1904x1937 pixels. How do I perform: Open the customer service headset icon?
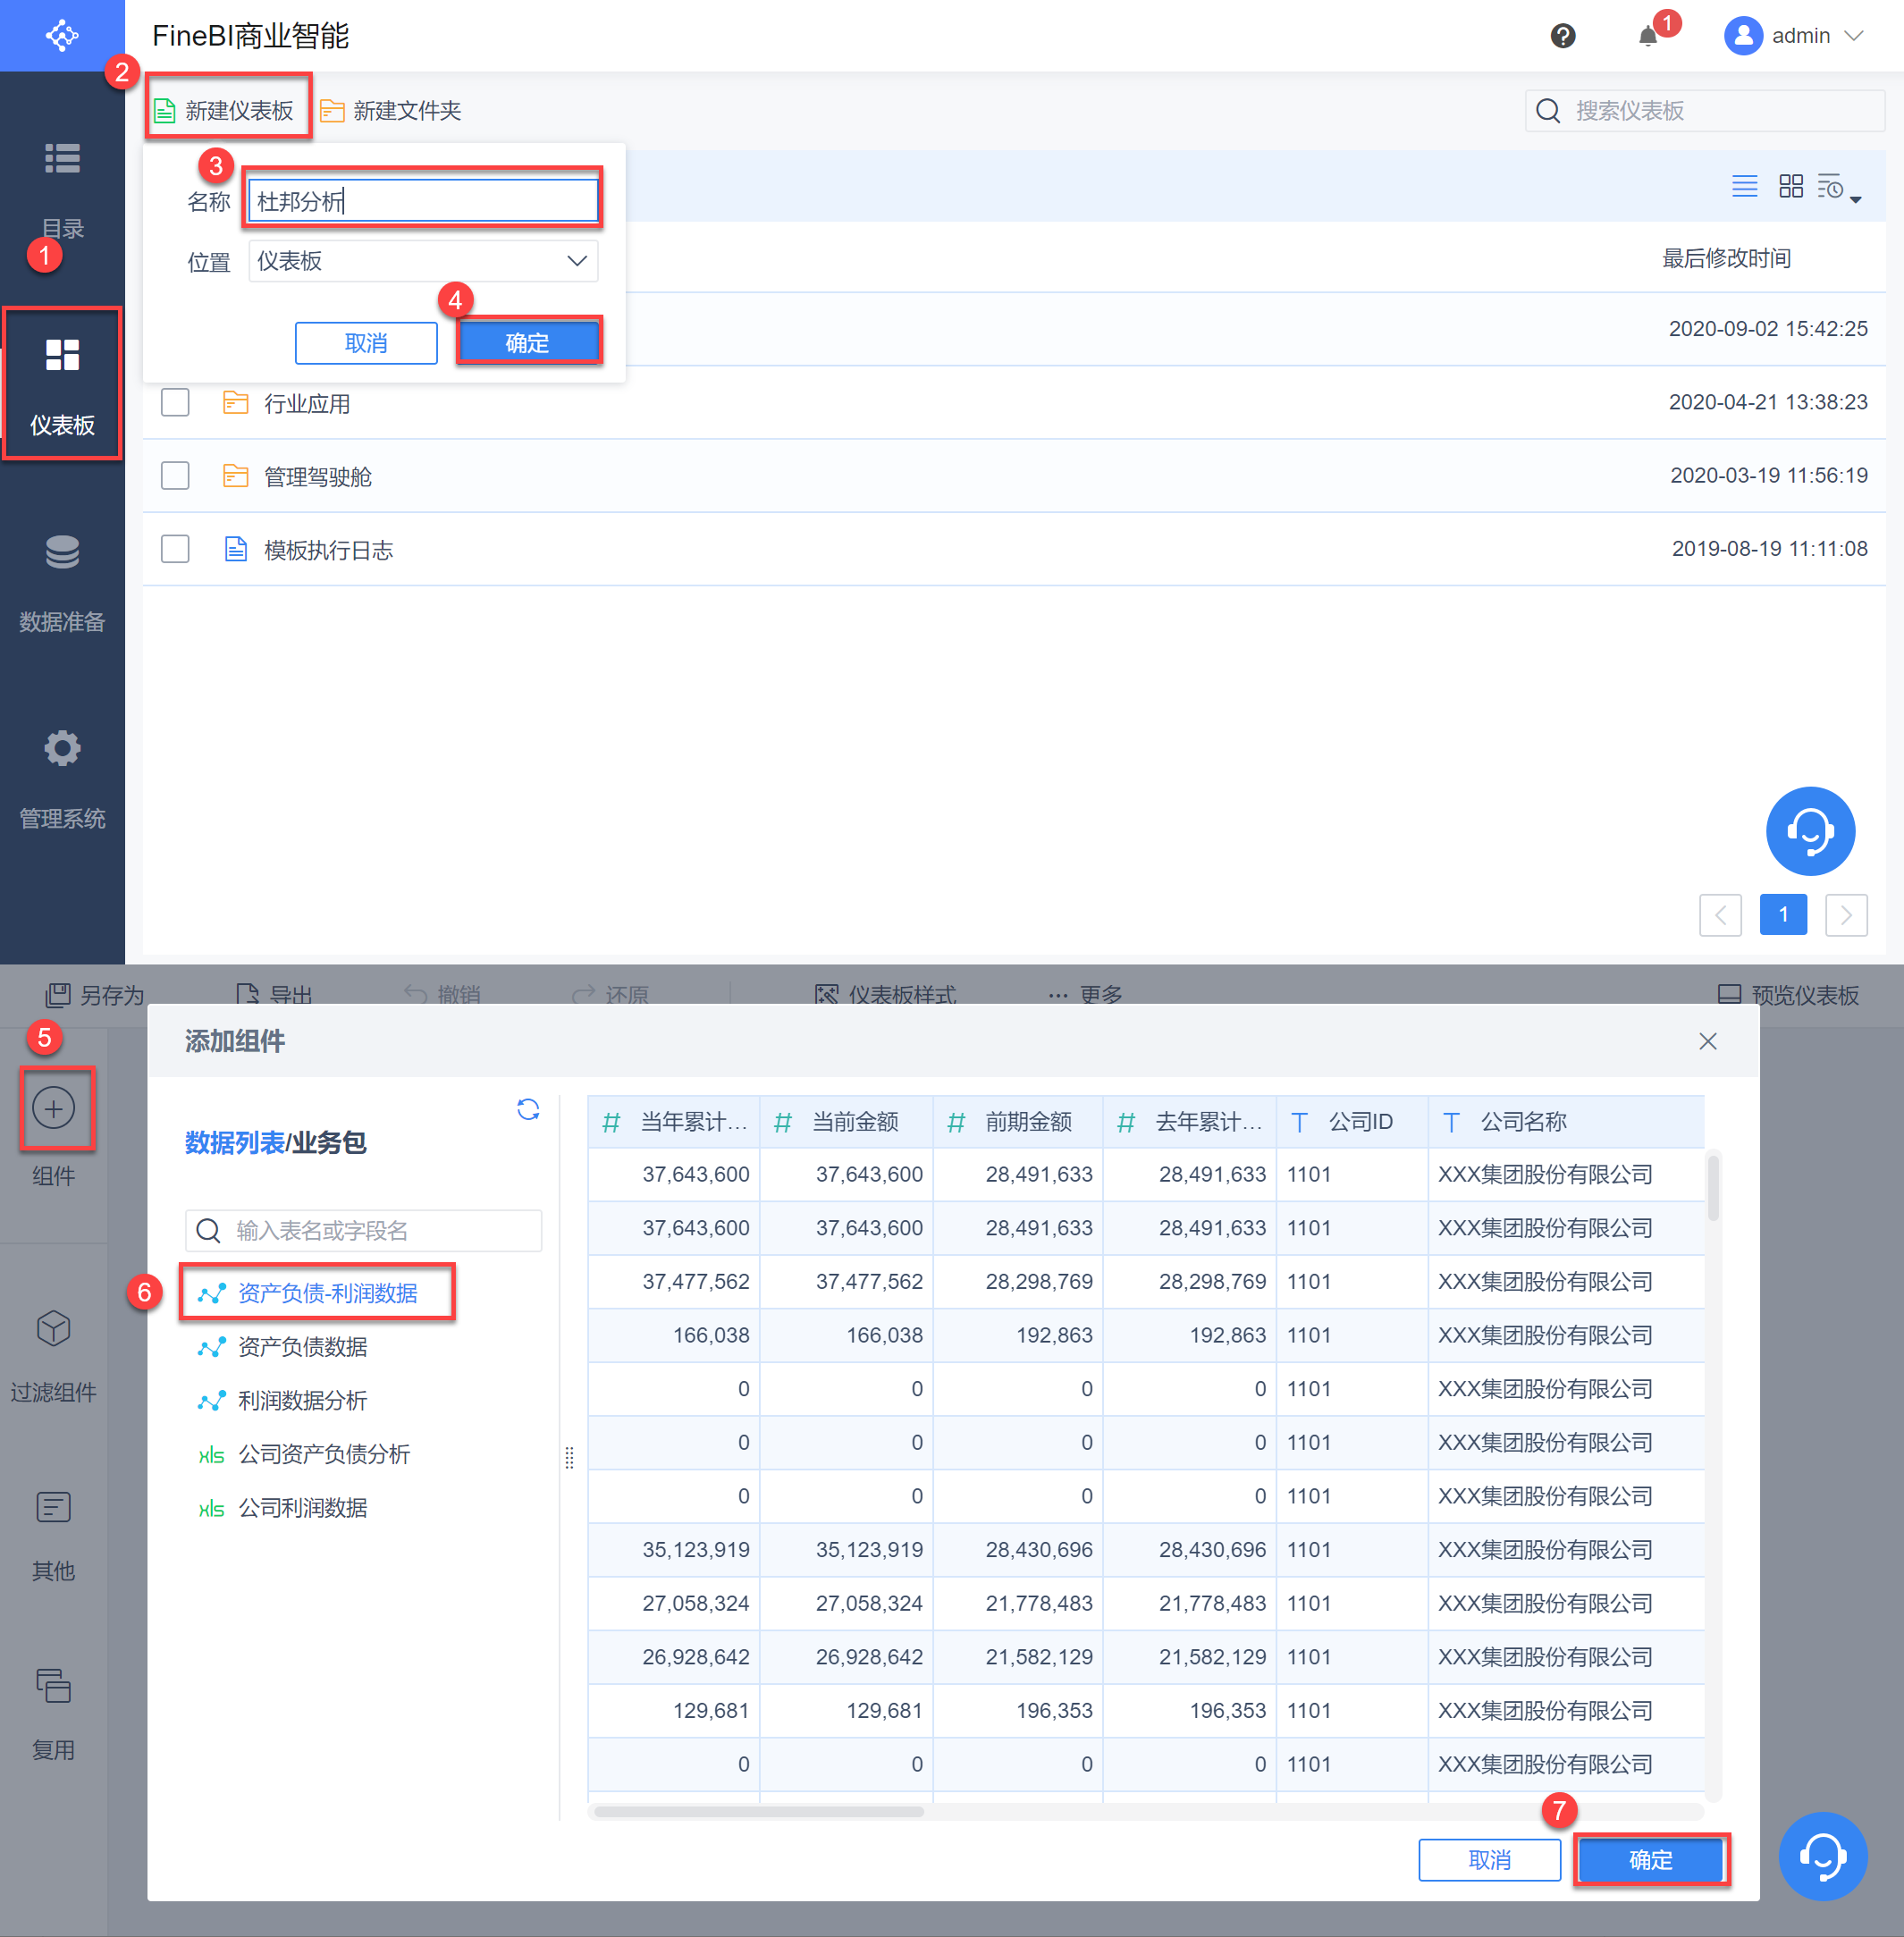coord(1810,831)
